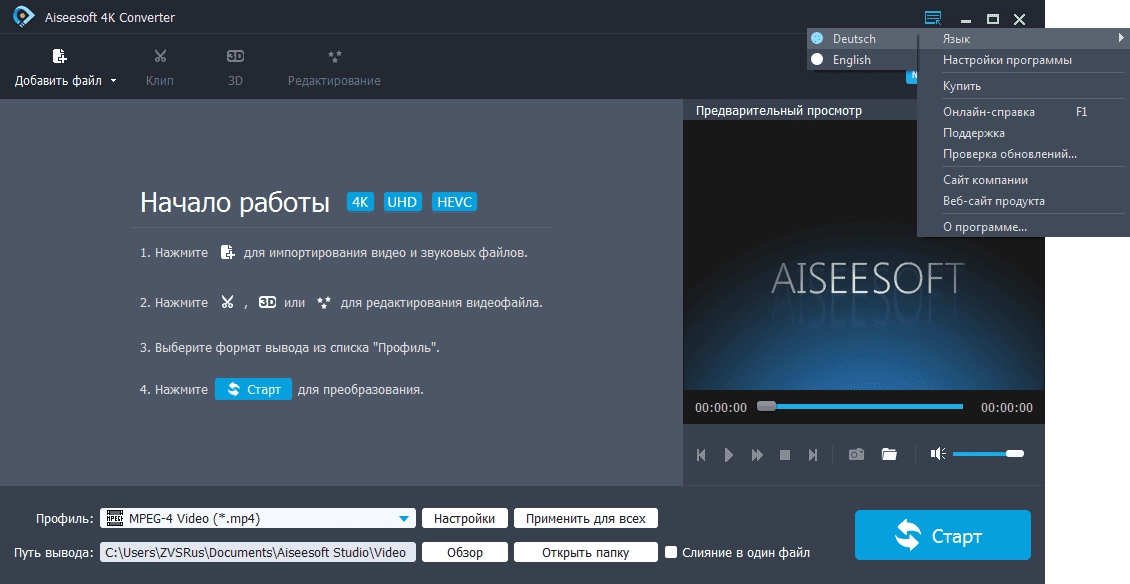Screen dimensions: 1130x584
Task: Click the HEVC badge
Action: point(454,202)
